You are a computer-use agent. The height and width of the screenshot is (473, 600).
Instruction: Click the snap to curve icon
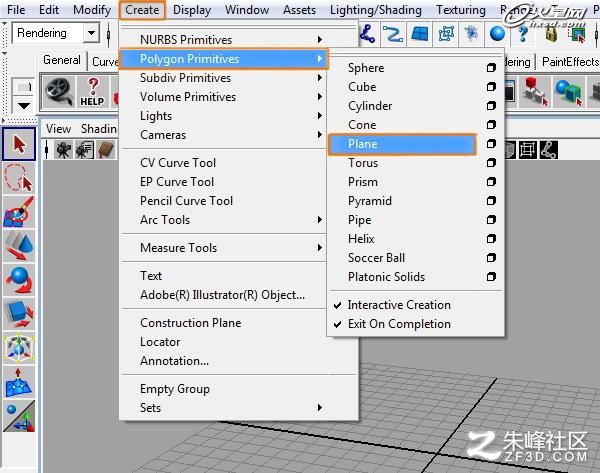tap(393, 34)
